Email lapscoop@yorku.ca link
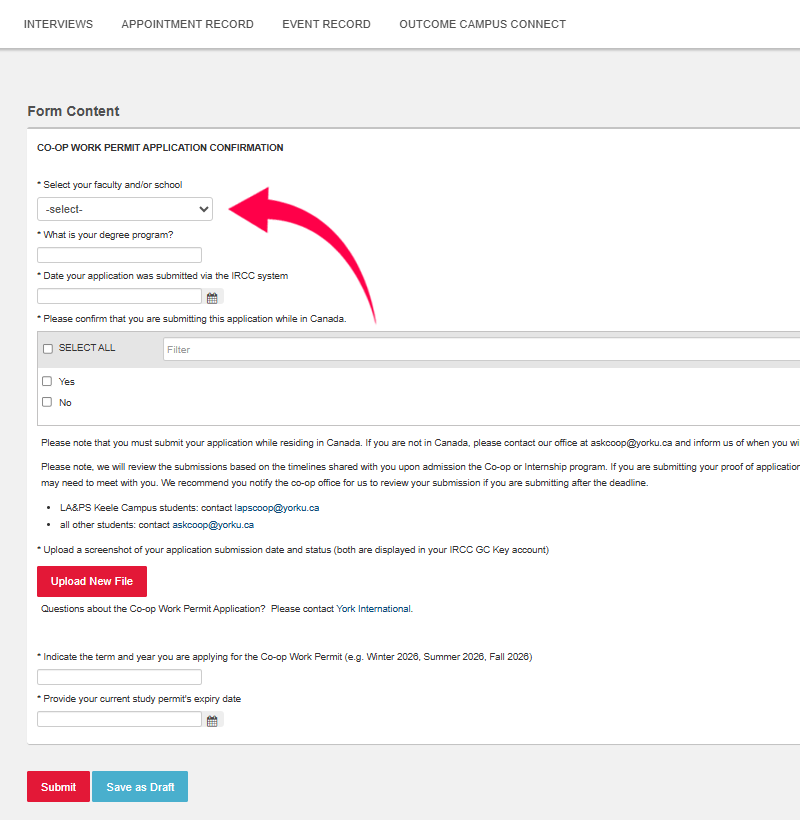The height and width of the screenshot is (820, 800). (x=277, y=508)
